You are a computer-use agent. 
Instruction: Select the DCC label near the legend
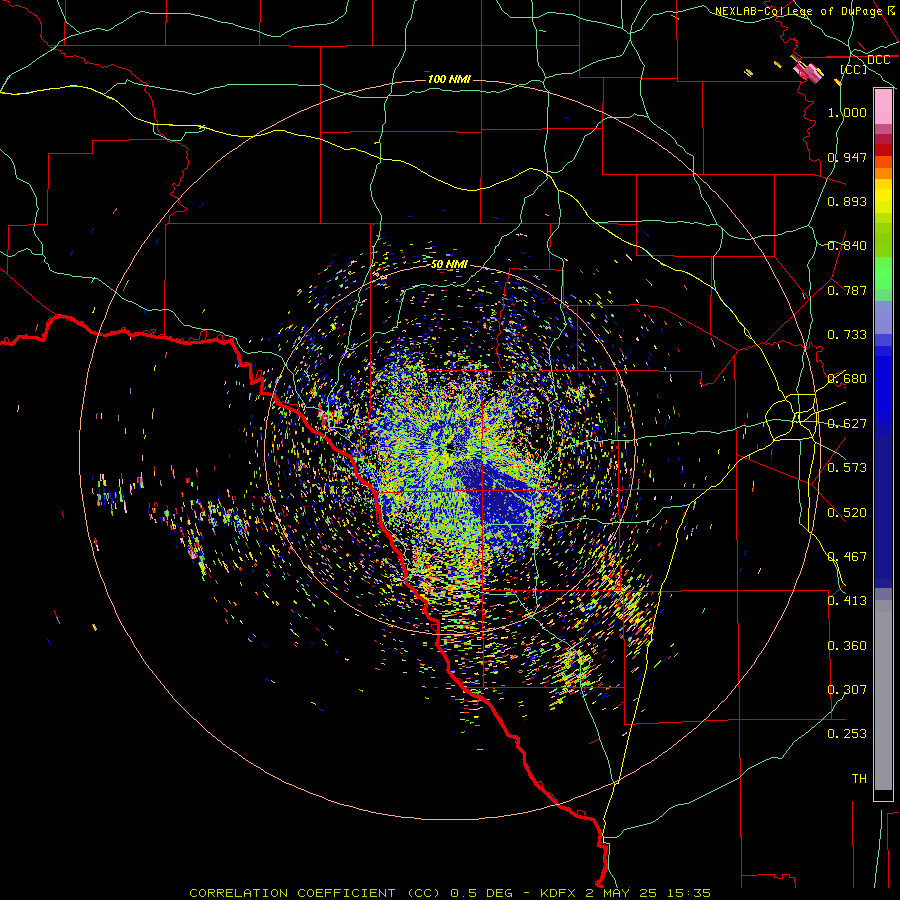click(878, 60)
